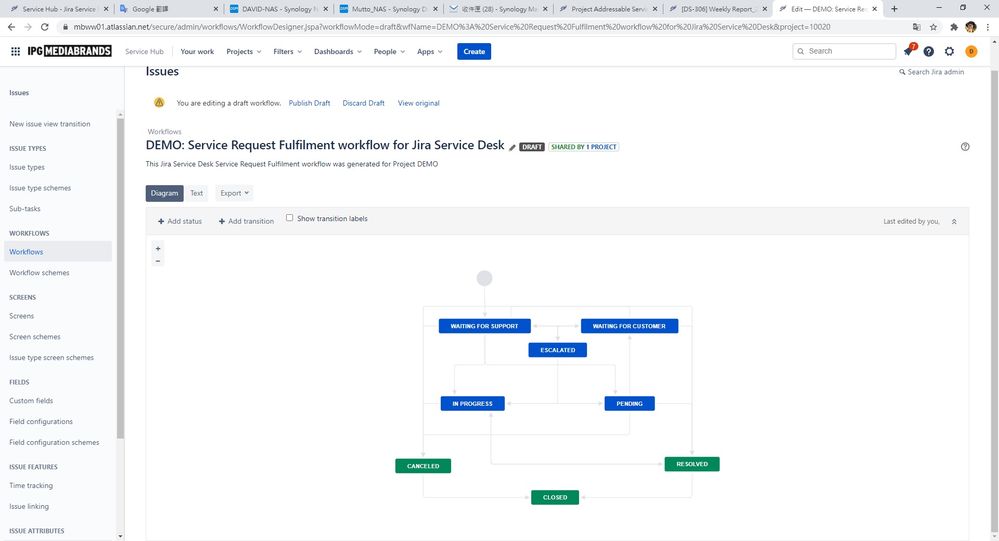Open the settings gear icon
Screen dimensions: 999x541
click(949, 51)
